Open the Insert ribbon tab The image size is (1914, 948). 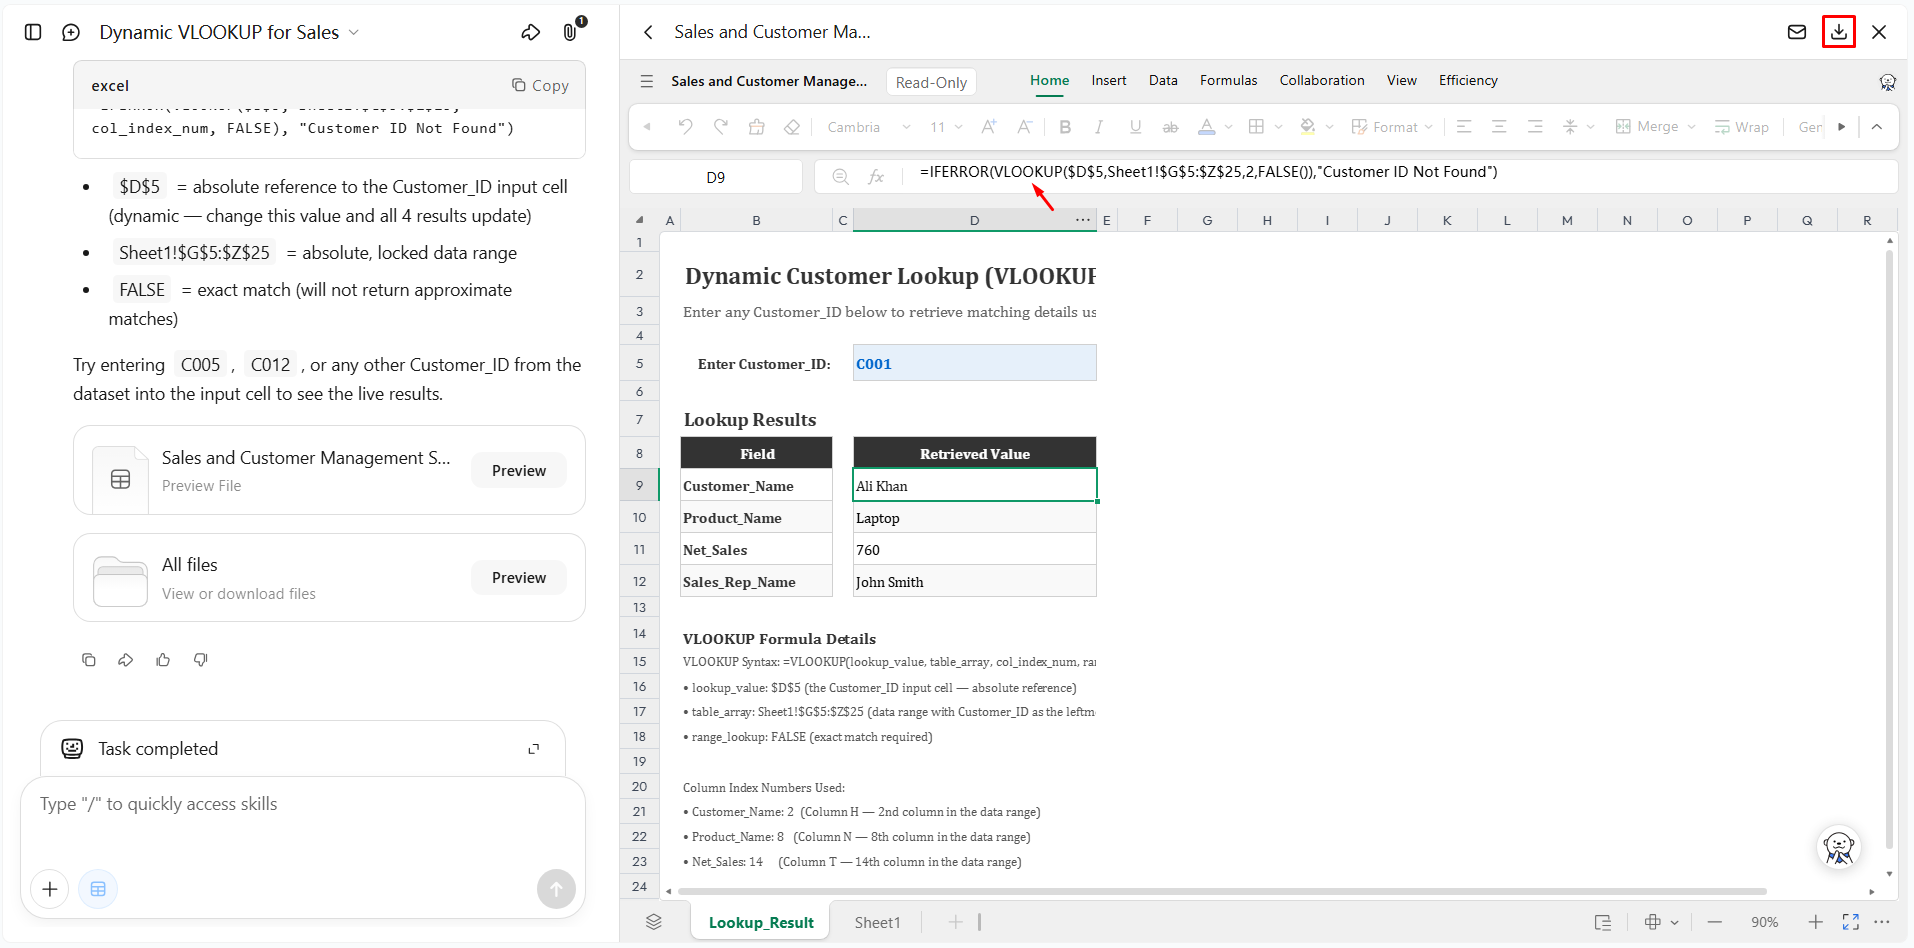coord(1108,81)
